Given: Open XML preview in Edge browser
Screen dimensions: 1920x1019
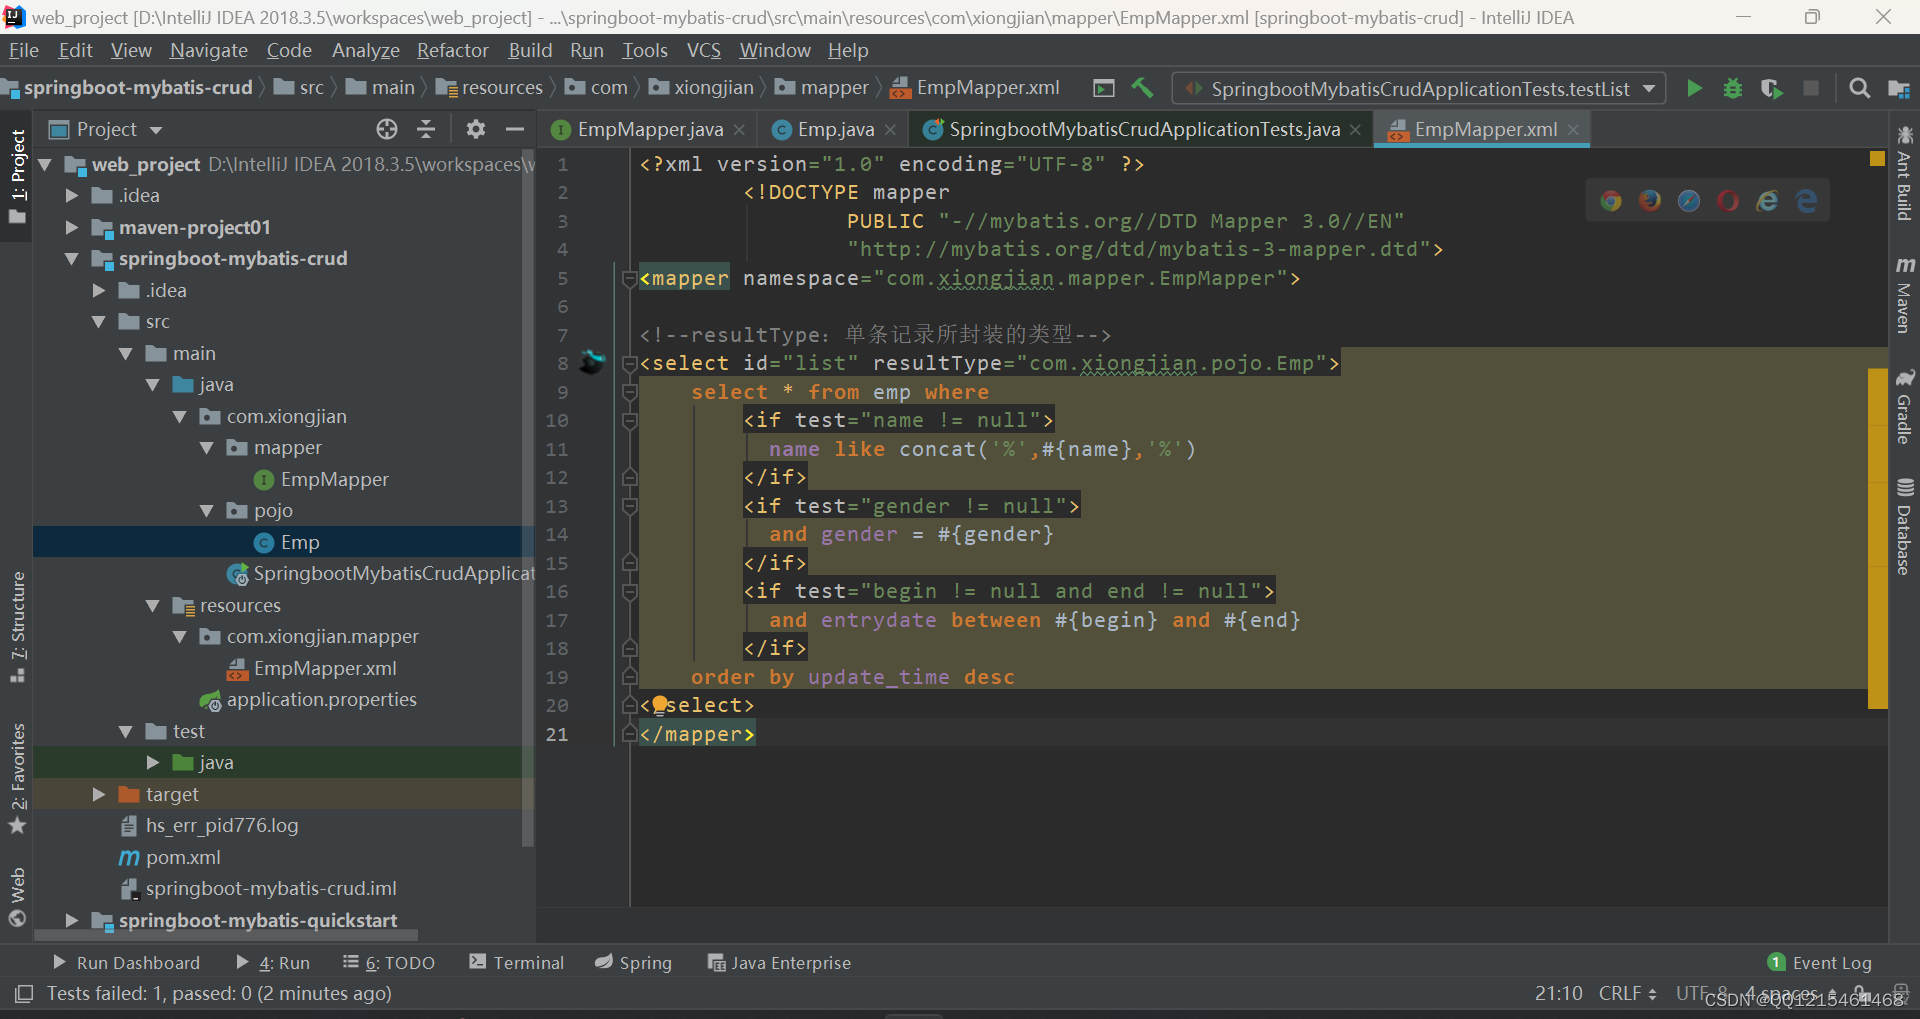Looking at the screenshot, I should pos(1806,201).
